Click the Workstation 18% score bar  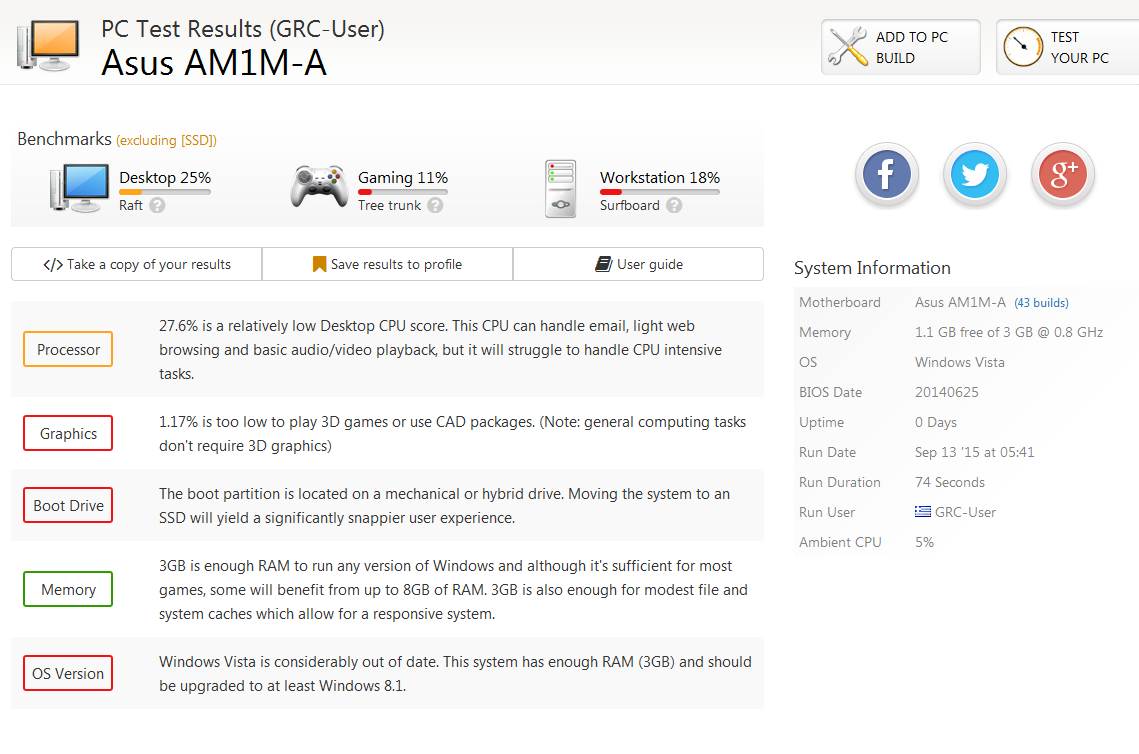[x=660, y=192]
